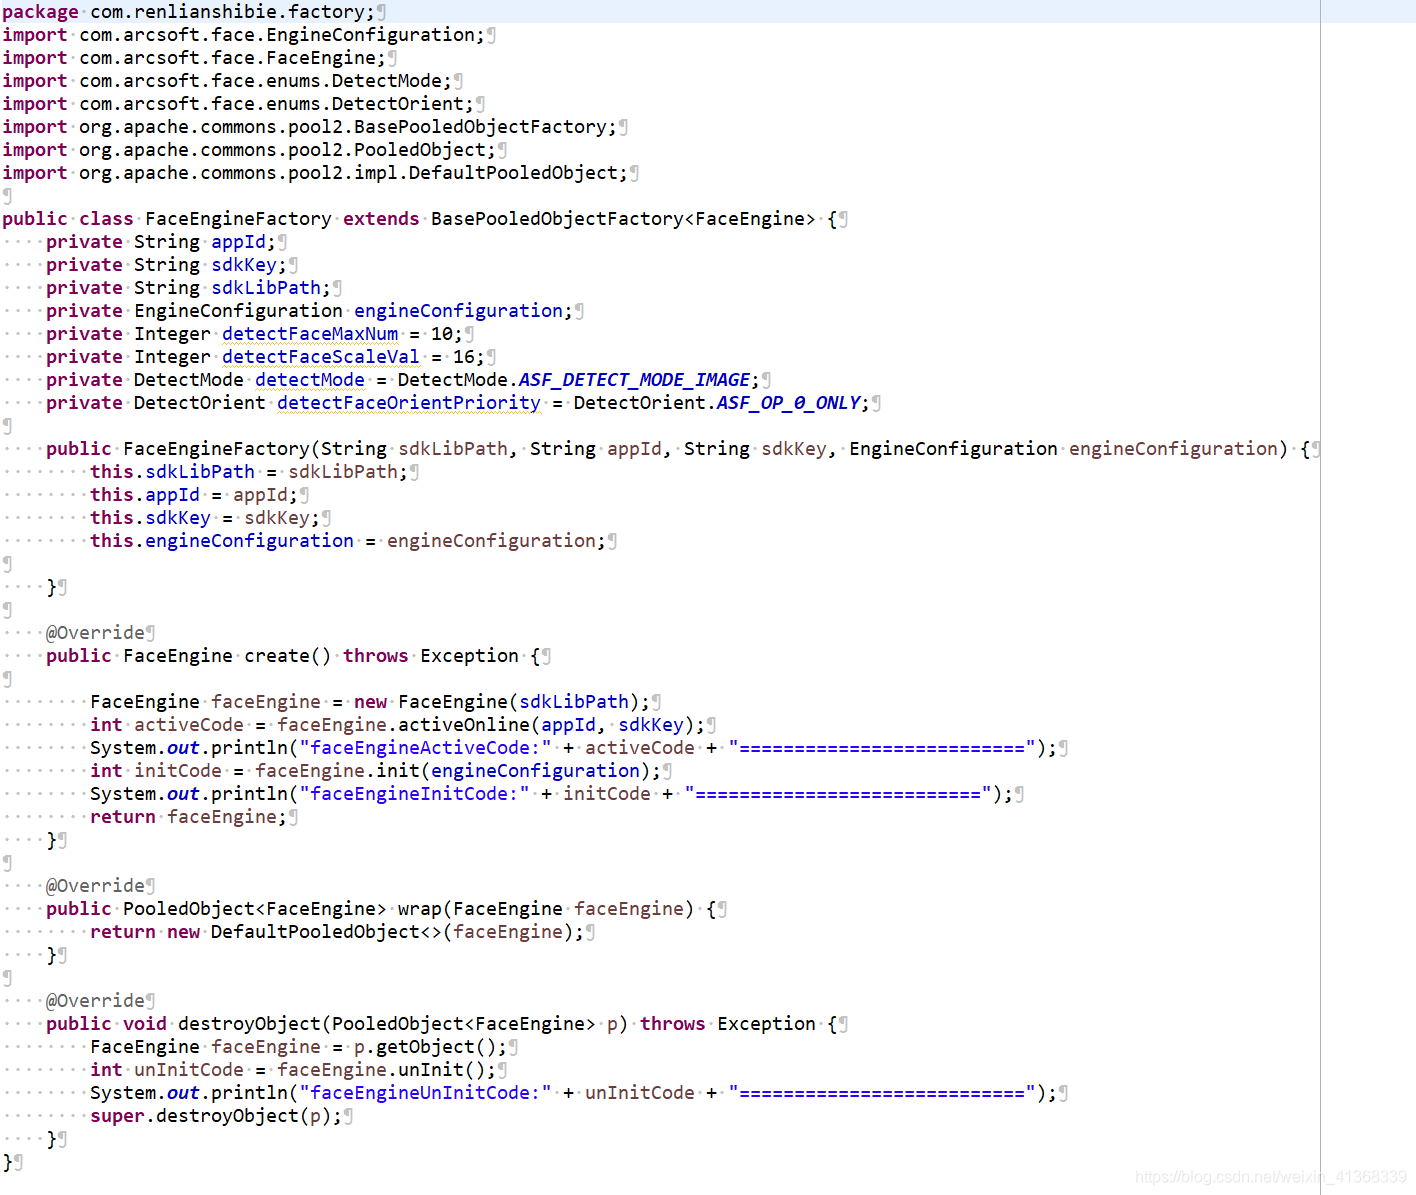Click the sdkKey field declaration
The image size is (1416, 1195).
[166, 265]
